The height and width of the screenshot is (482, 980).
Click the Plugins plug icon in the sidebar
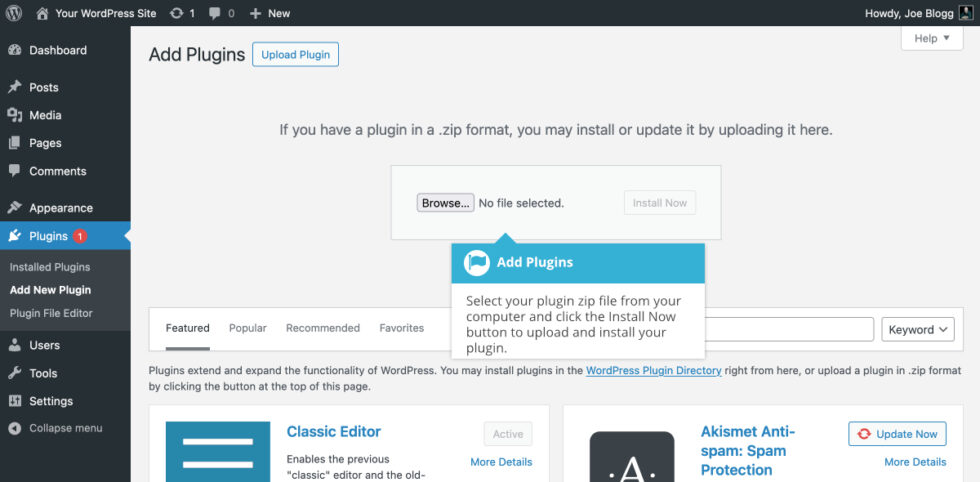15,236
